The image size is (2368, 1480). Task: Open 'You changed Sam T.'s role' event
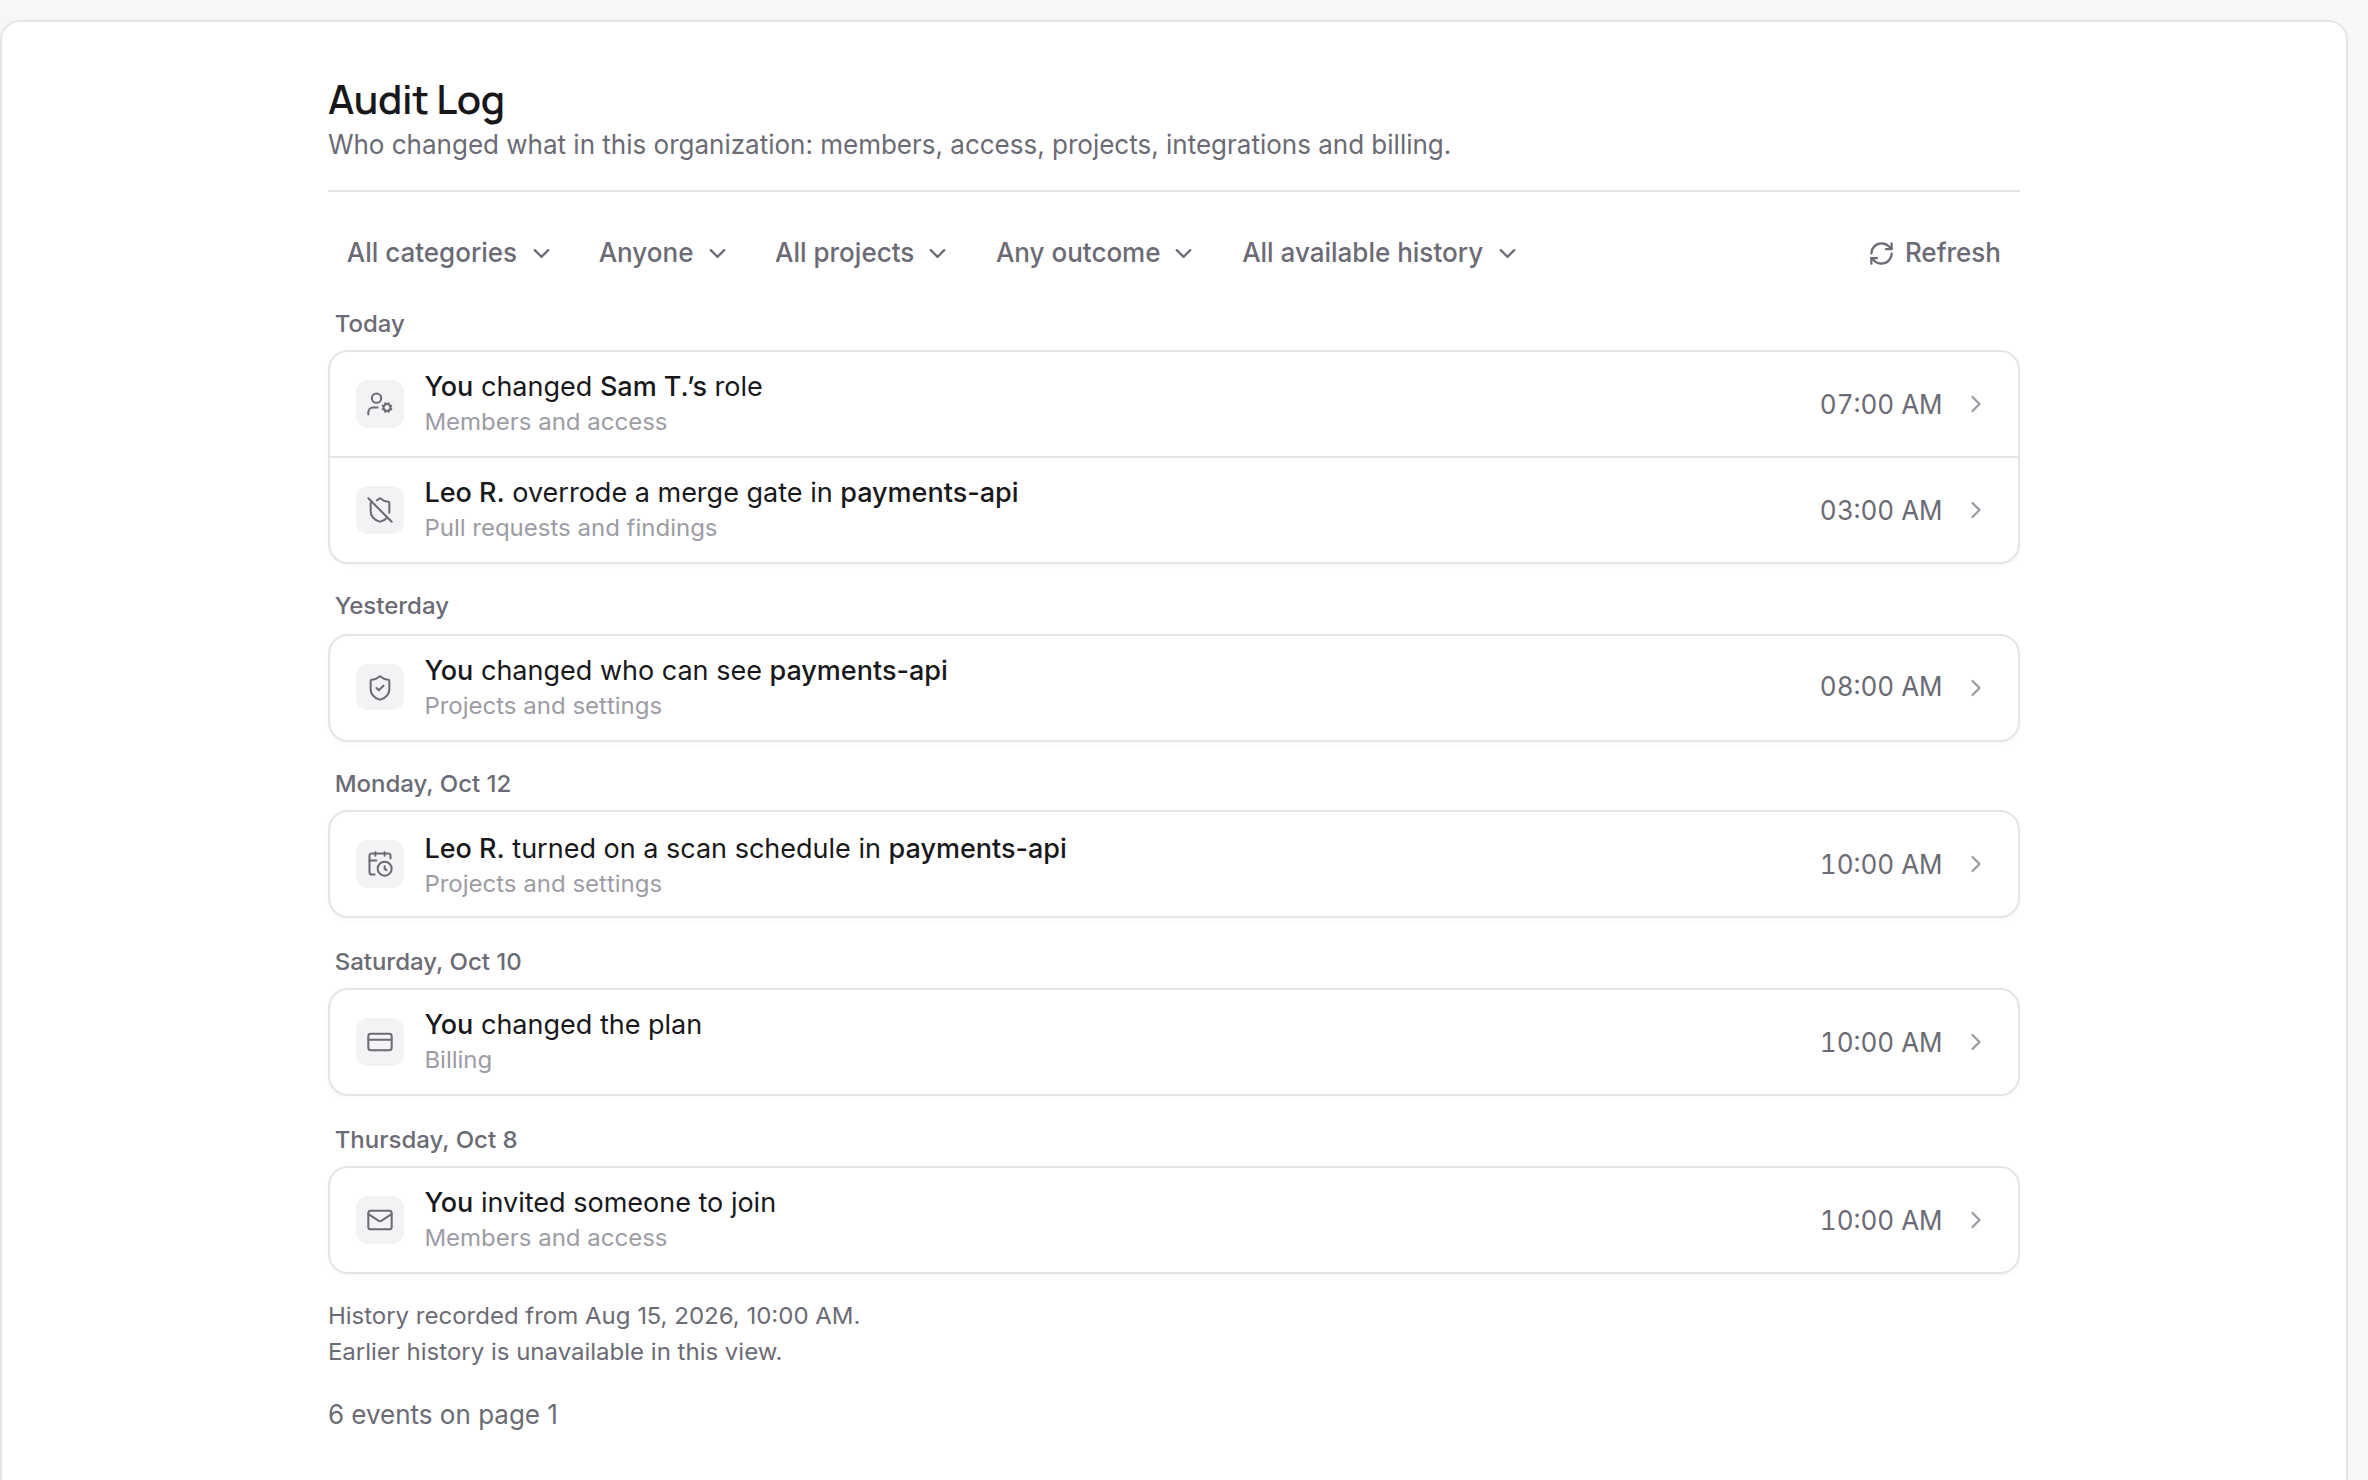click(x=1174, y=404)
